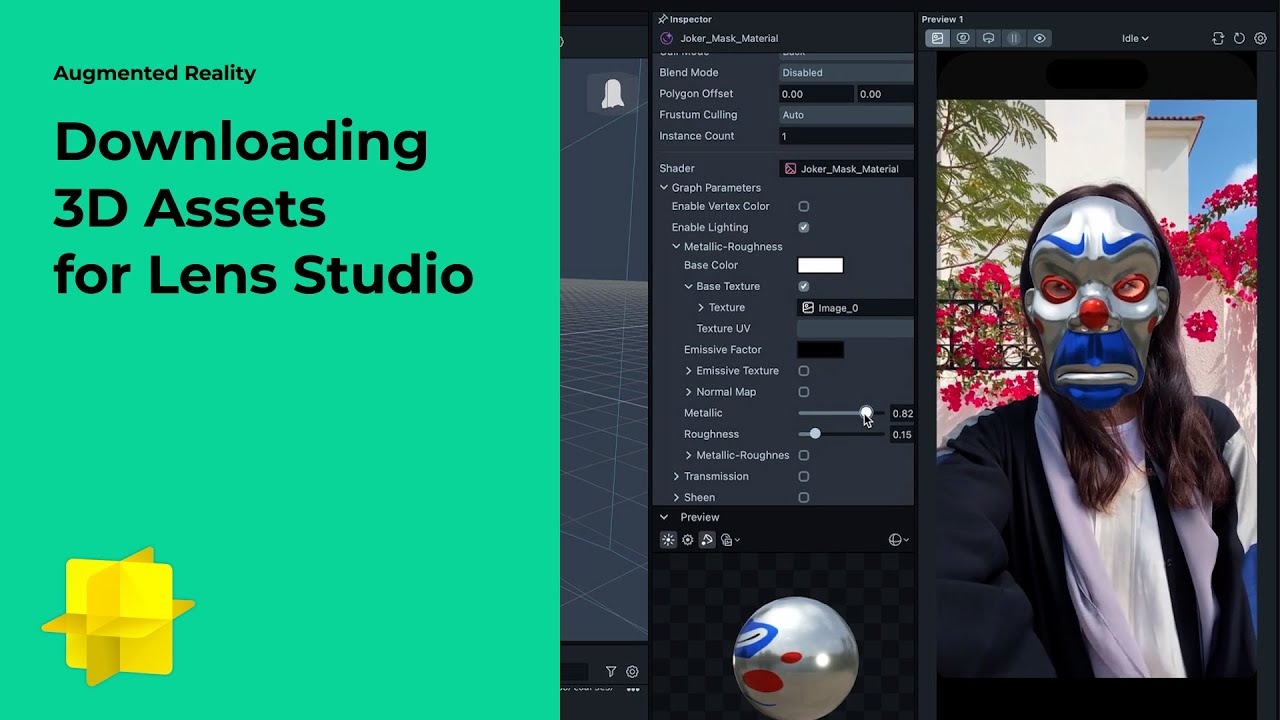The image size is (1280, 720).
Task: Expand the Sheen group
Action: (x=676, y=498)
